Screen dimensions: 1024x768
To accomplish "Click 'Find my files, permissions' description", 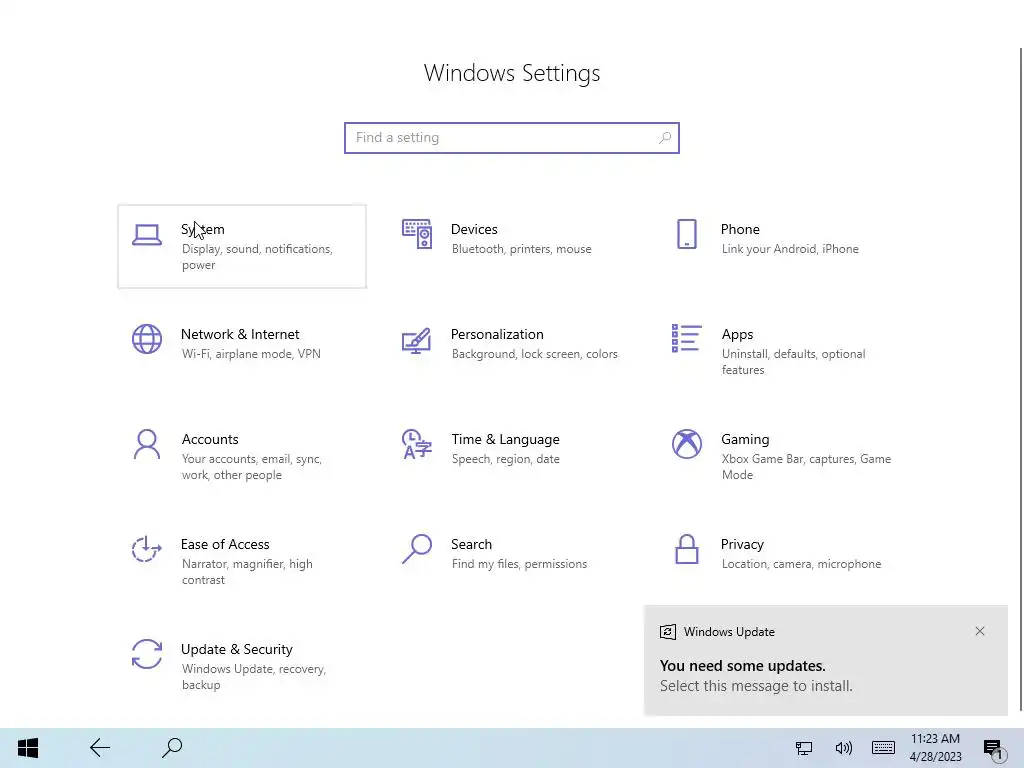I will 519,564.
